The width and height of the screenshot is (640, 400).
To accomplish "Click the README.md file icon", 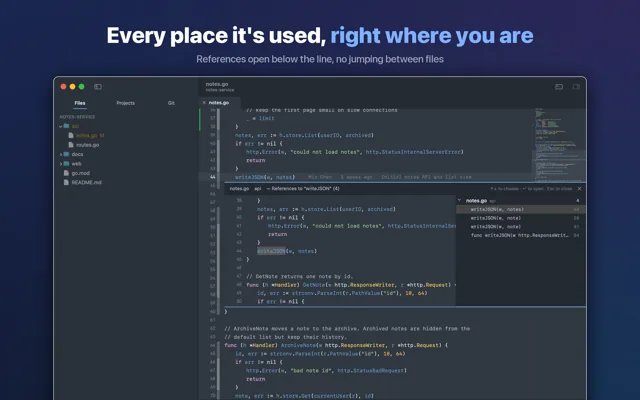I will pos(66,182).
